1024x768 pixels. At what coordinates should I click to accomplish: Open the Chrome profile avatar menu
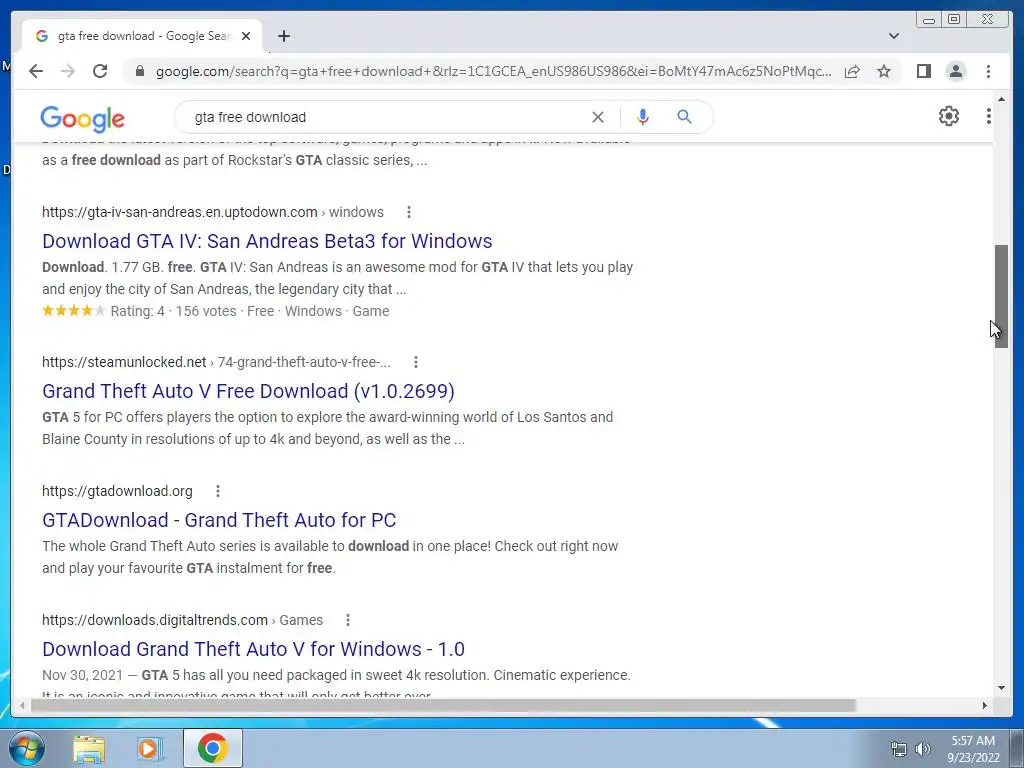955,71
